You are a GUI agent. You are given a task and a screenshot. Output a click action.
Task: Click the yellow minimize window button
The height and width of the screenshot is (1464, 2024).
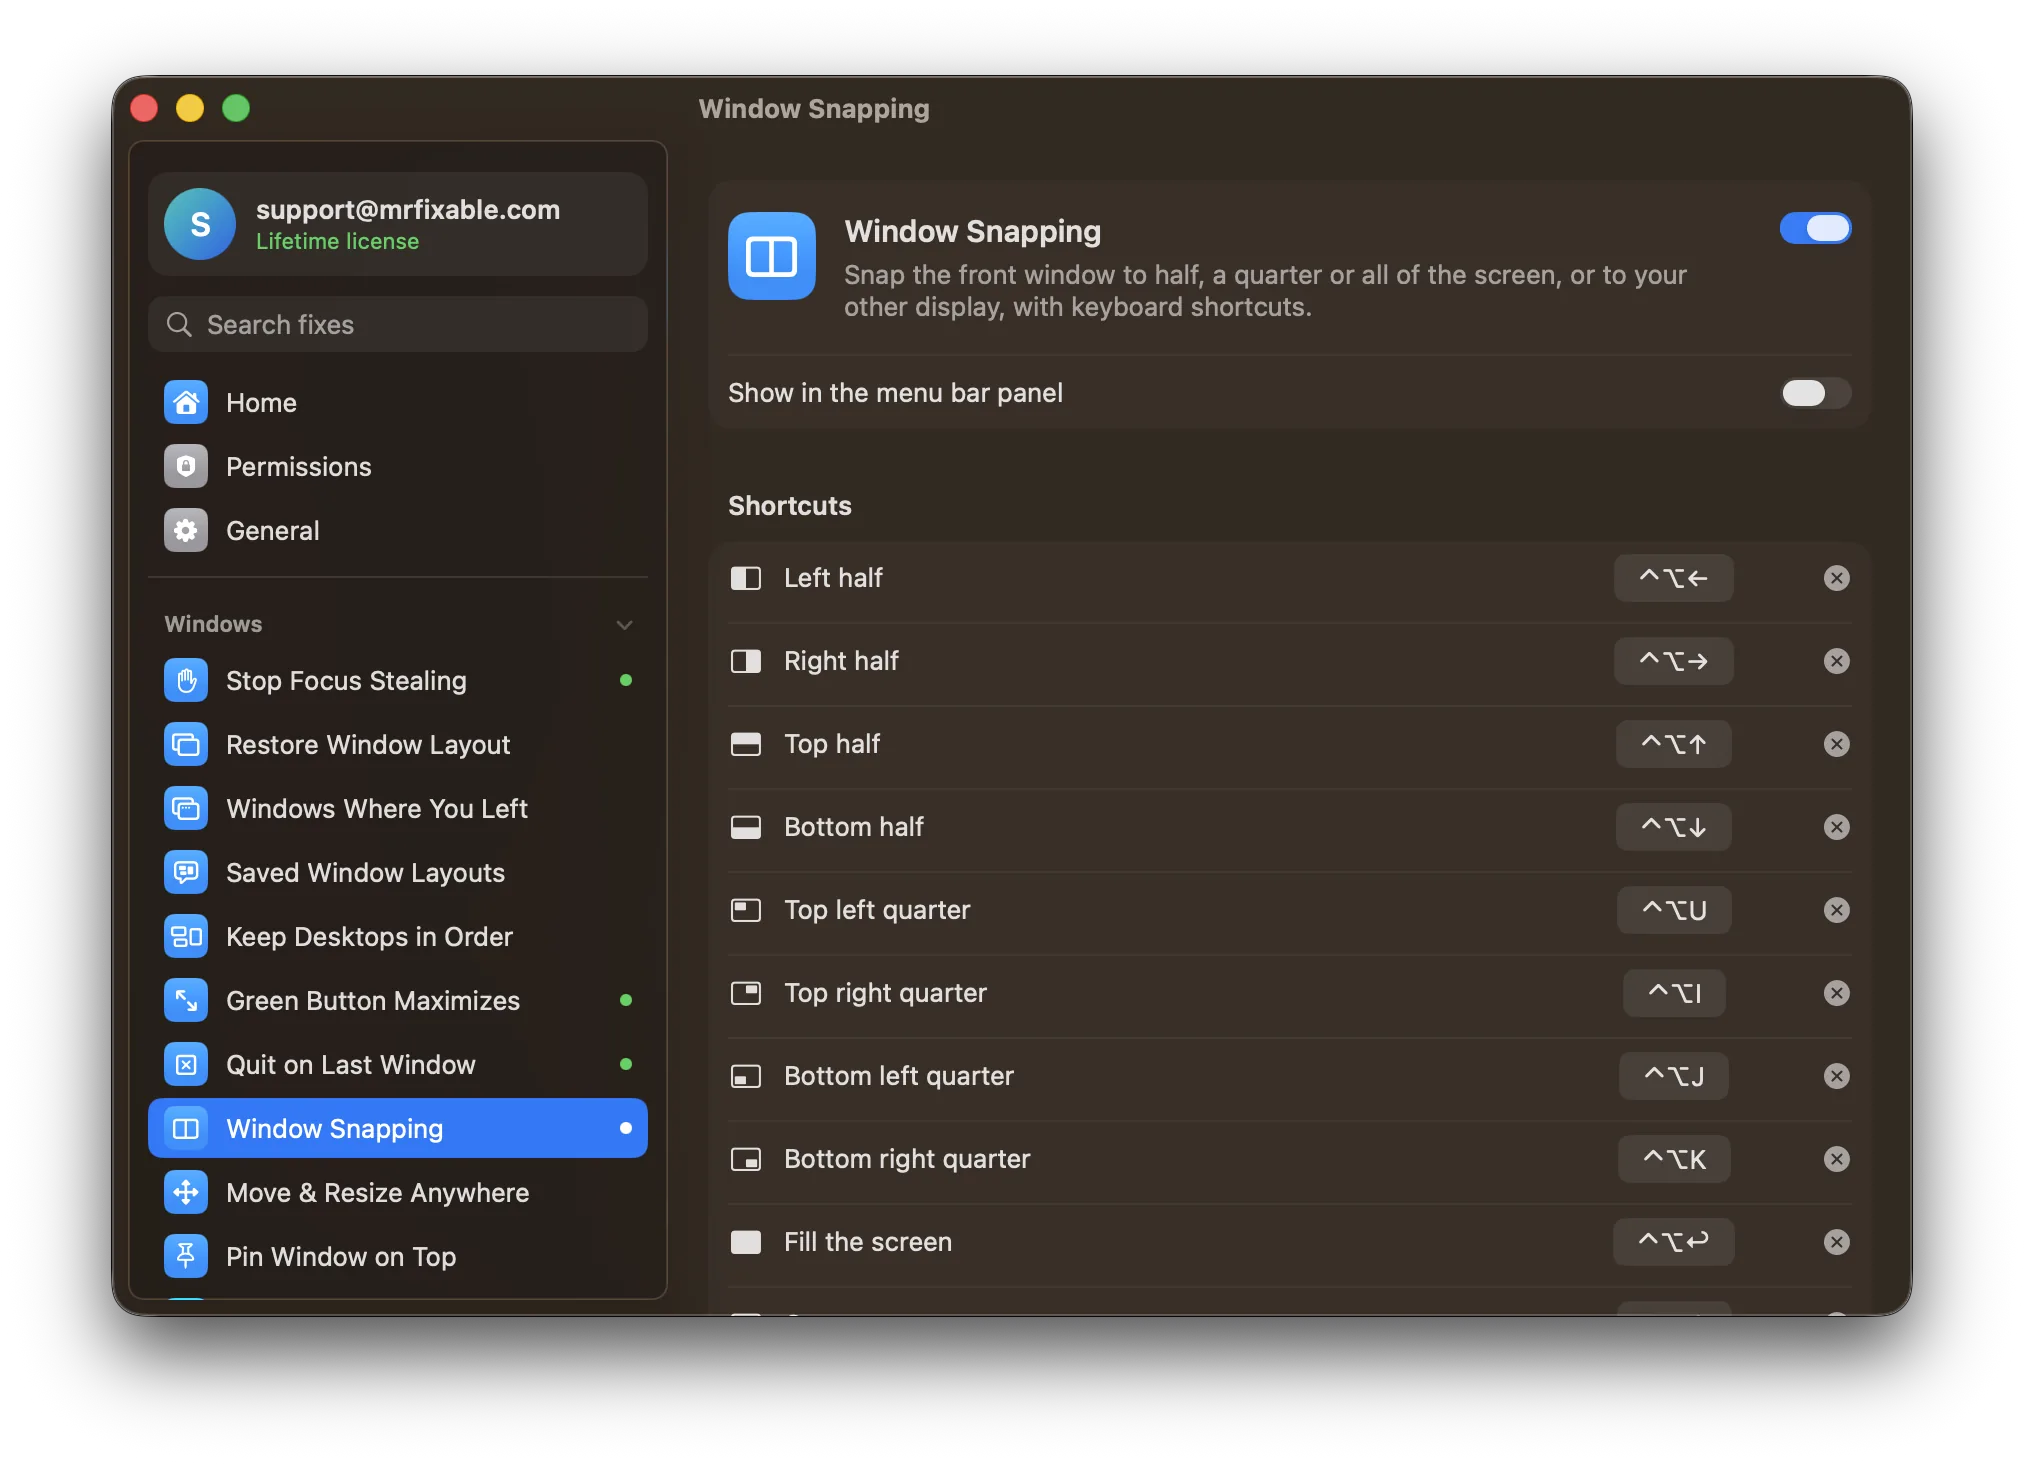click(x=190, y=108)
